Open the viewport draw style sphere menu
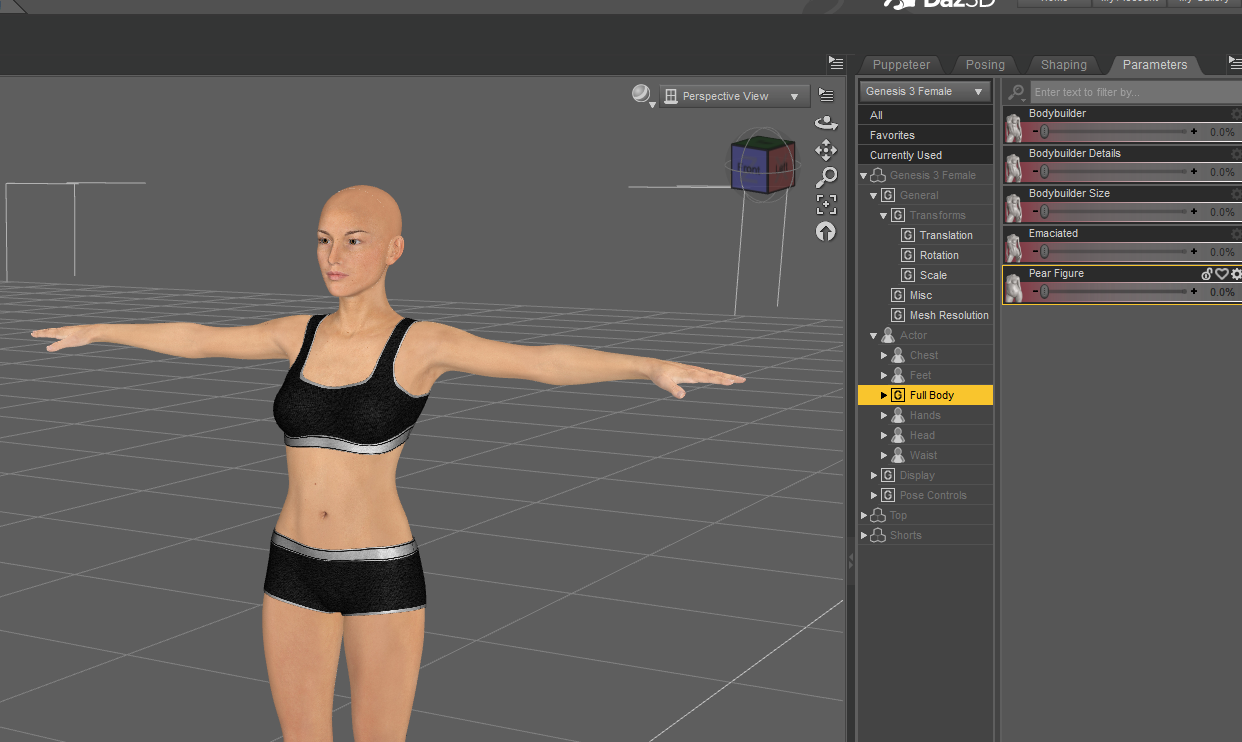The width and height of the screenshot is (1242, 742). 642,95
